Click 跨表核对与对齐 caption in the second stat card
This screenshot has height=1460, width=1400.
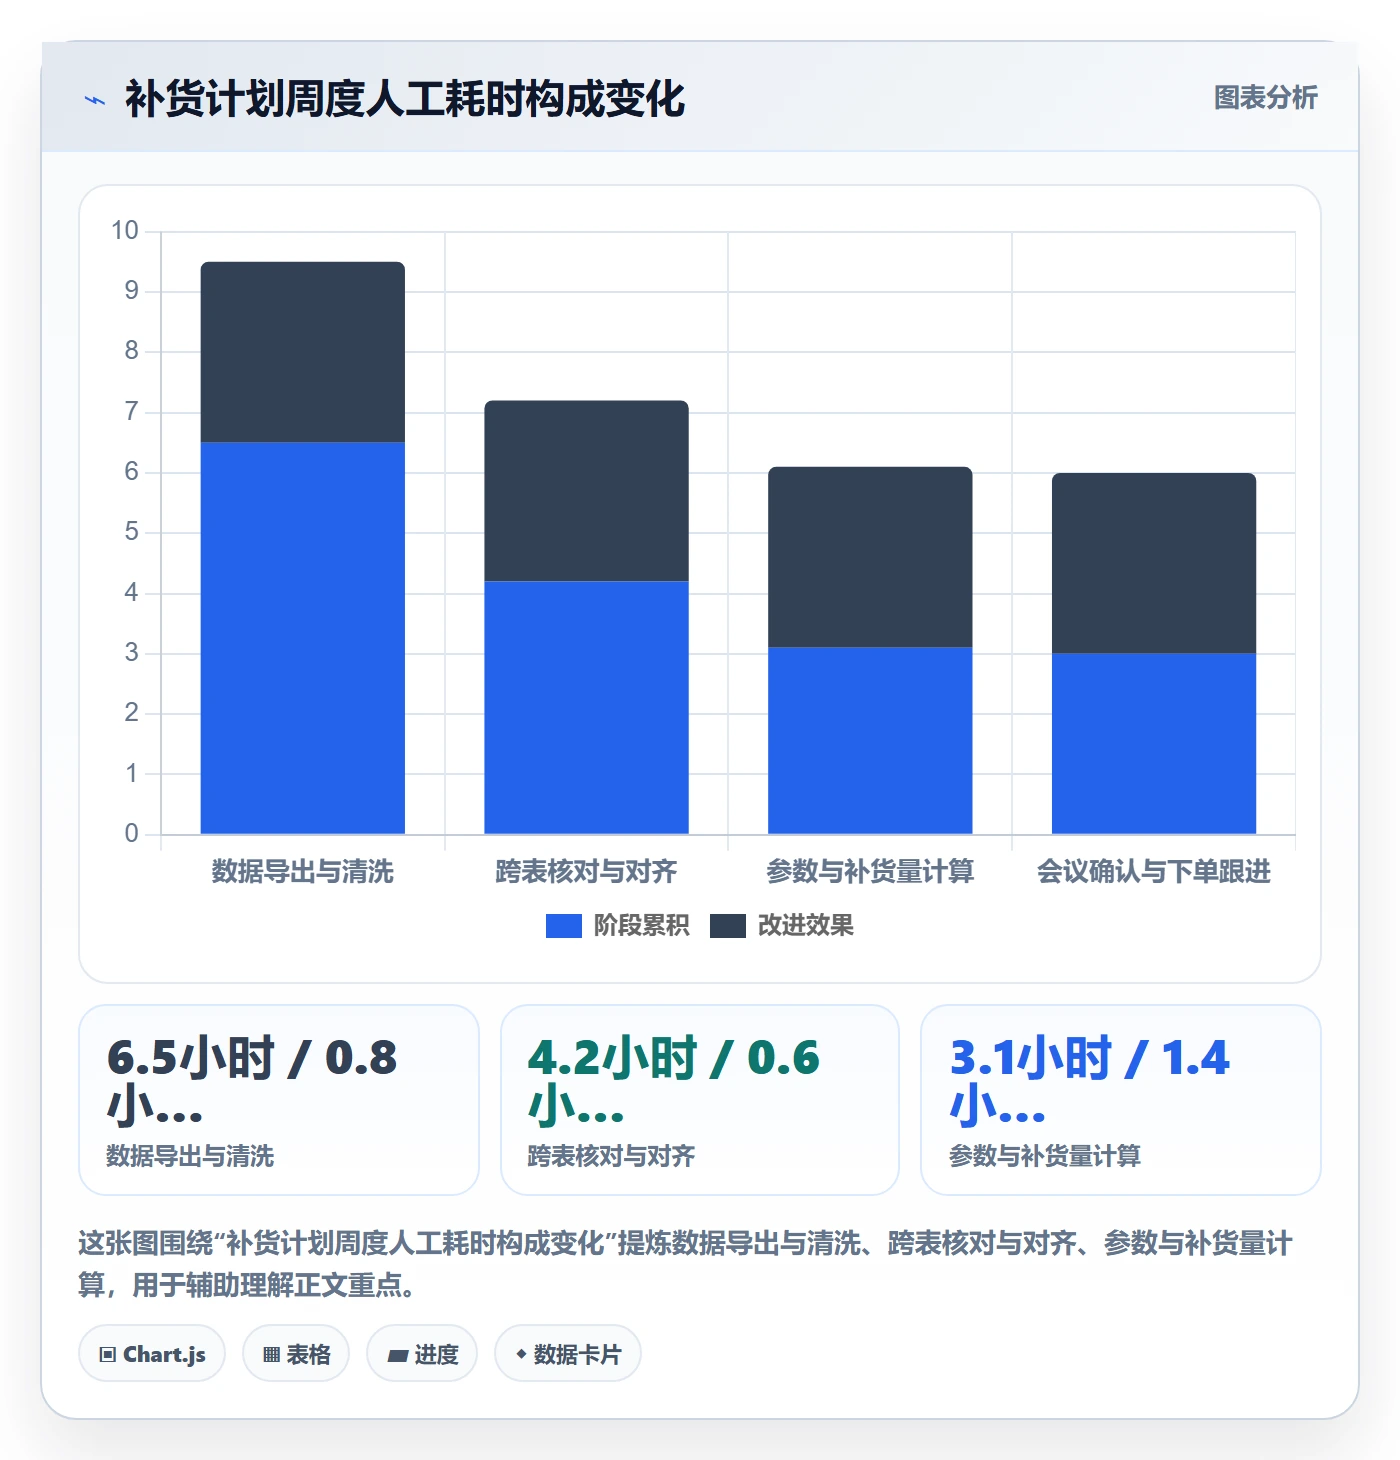[612, 1156]
